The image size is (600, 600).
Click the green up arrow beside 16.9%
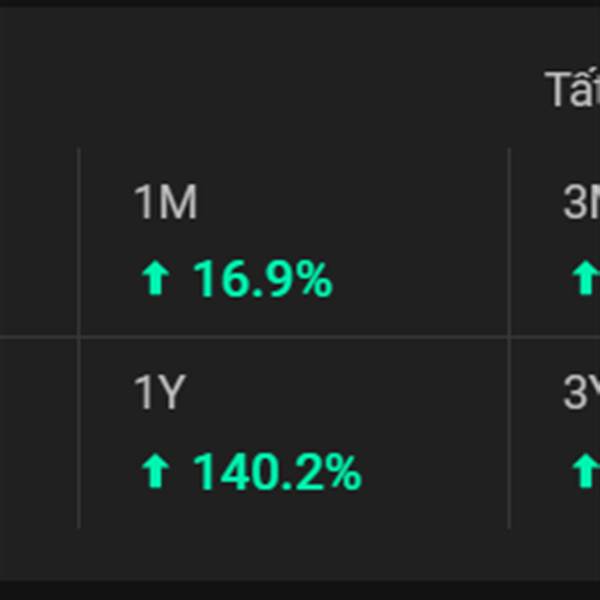154,281
